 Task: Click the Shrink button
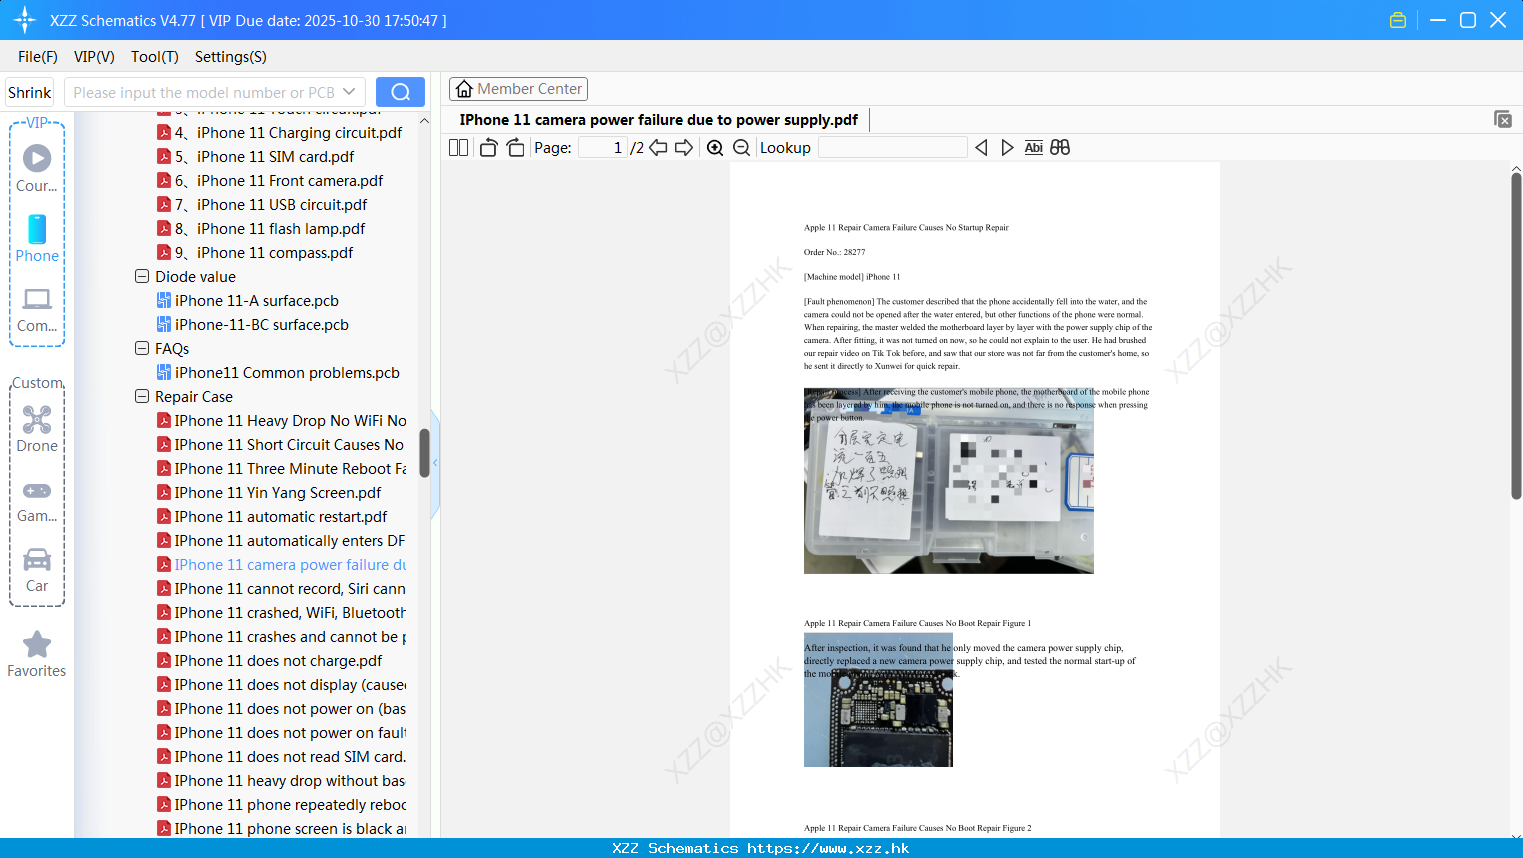pos(29,92)
